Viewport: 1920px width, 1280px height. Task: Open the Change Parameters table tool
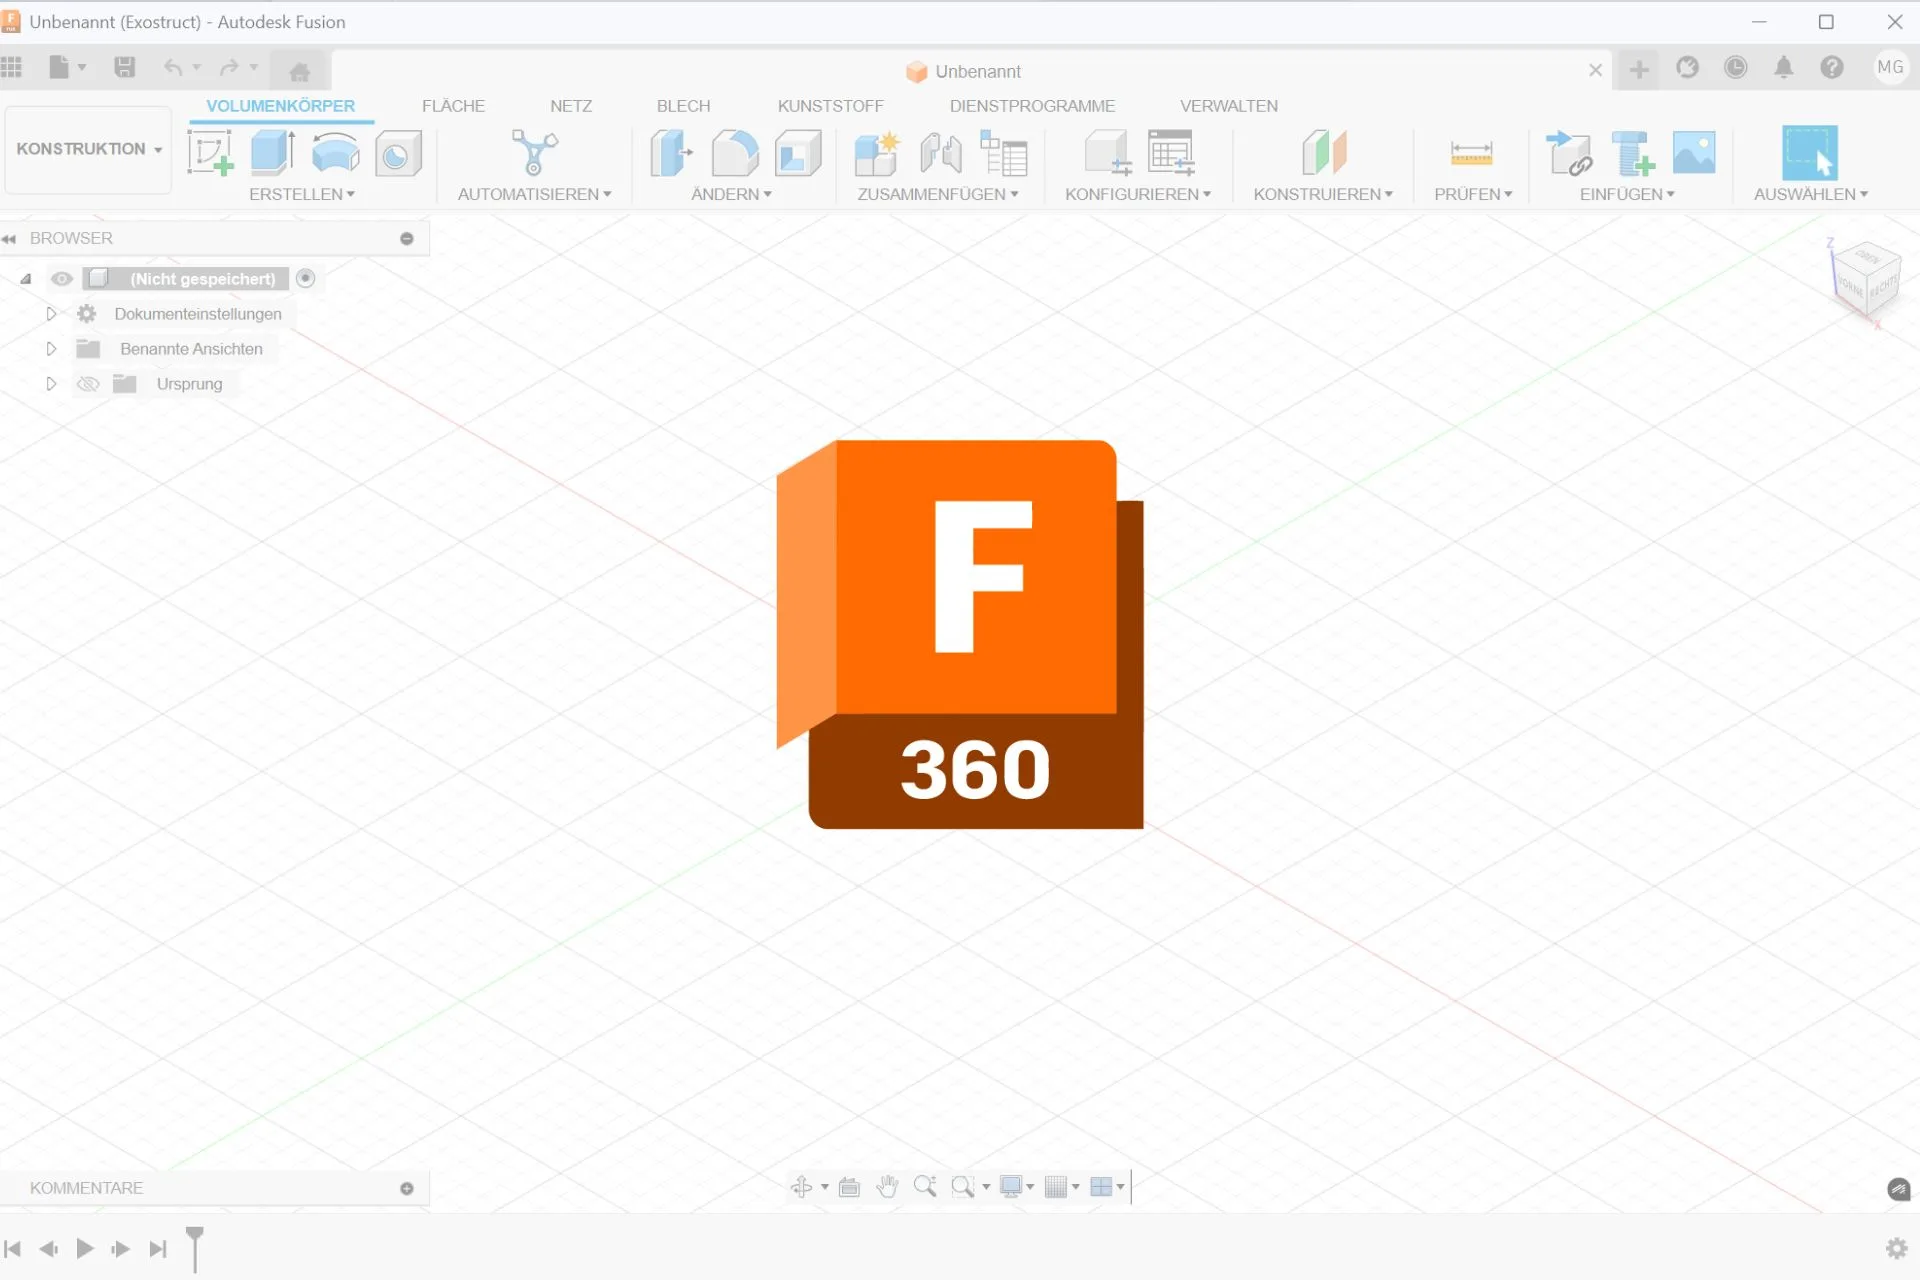click(x=1171, y=153)
